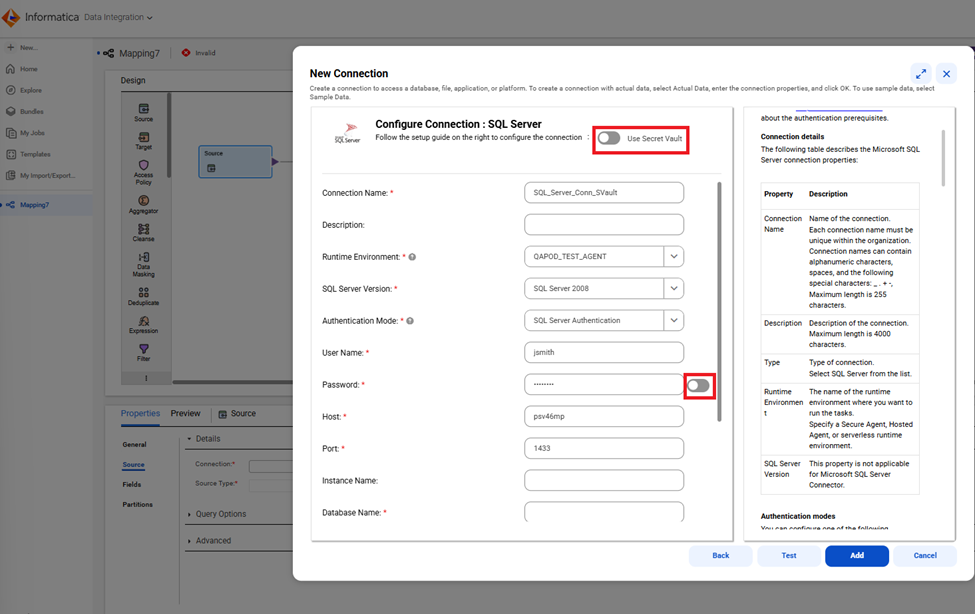Select the Target transformation in the palette
This screenshot has width=975, height=614.
tap(144, 141)
